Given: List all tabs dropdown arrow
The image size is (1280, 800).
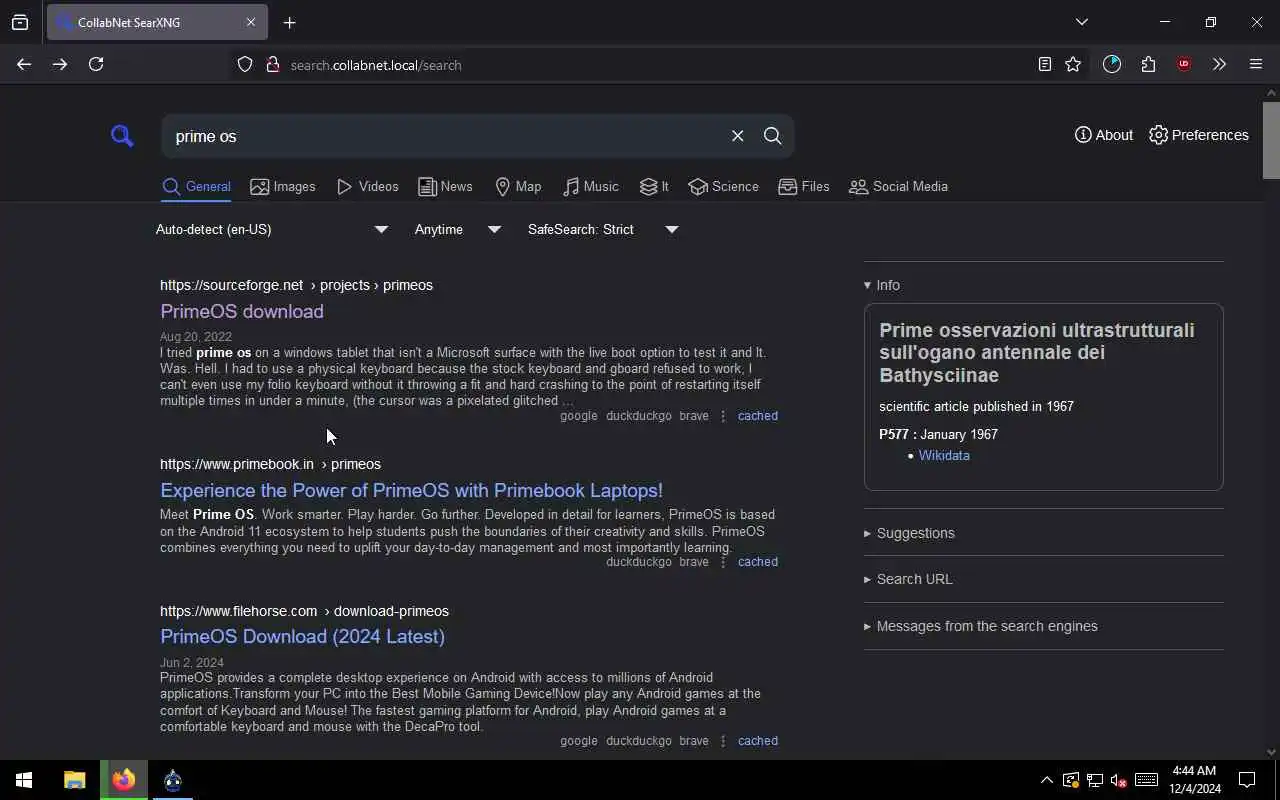Looking at the screenshot, I should 1081,22.
